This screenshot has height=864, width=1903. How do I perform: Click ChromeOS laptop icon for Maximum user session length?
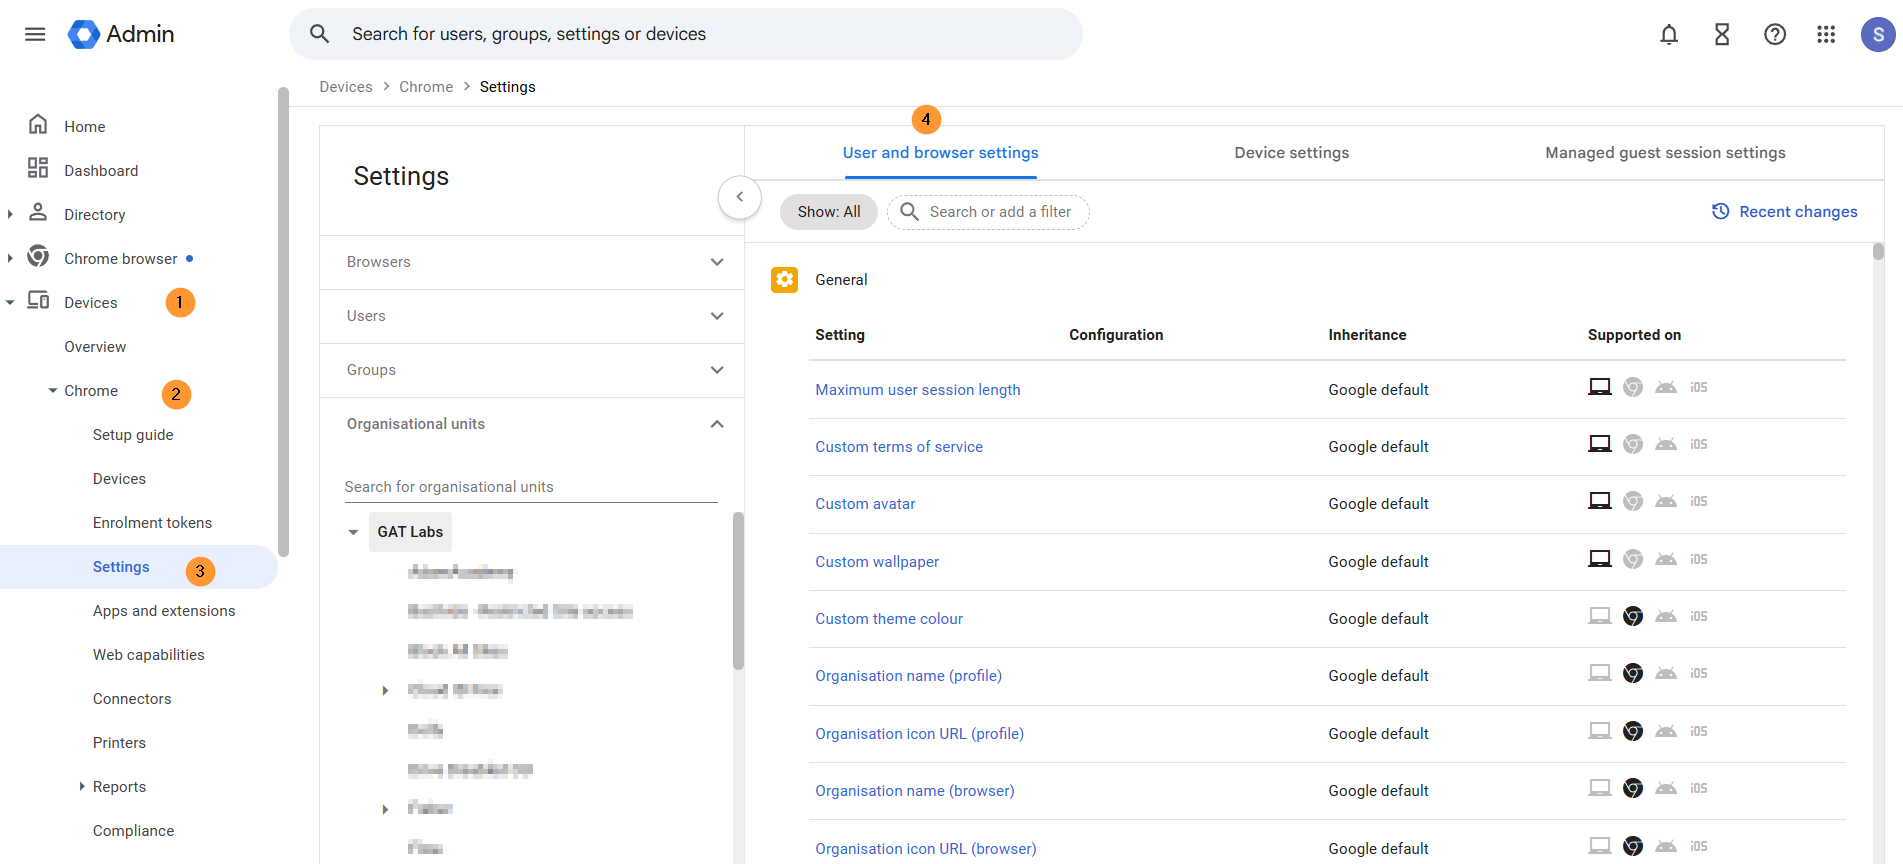pyautogui.click(x=1600, y=387)
